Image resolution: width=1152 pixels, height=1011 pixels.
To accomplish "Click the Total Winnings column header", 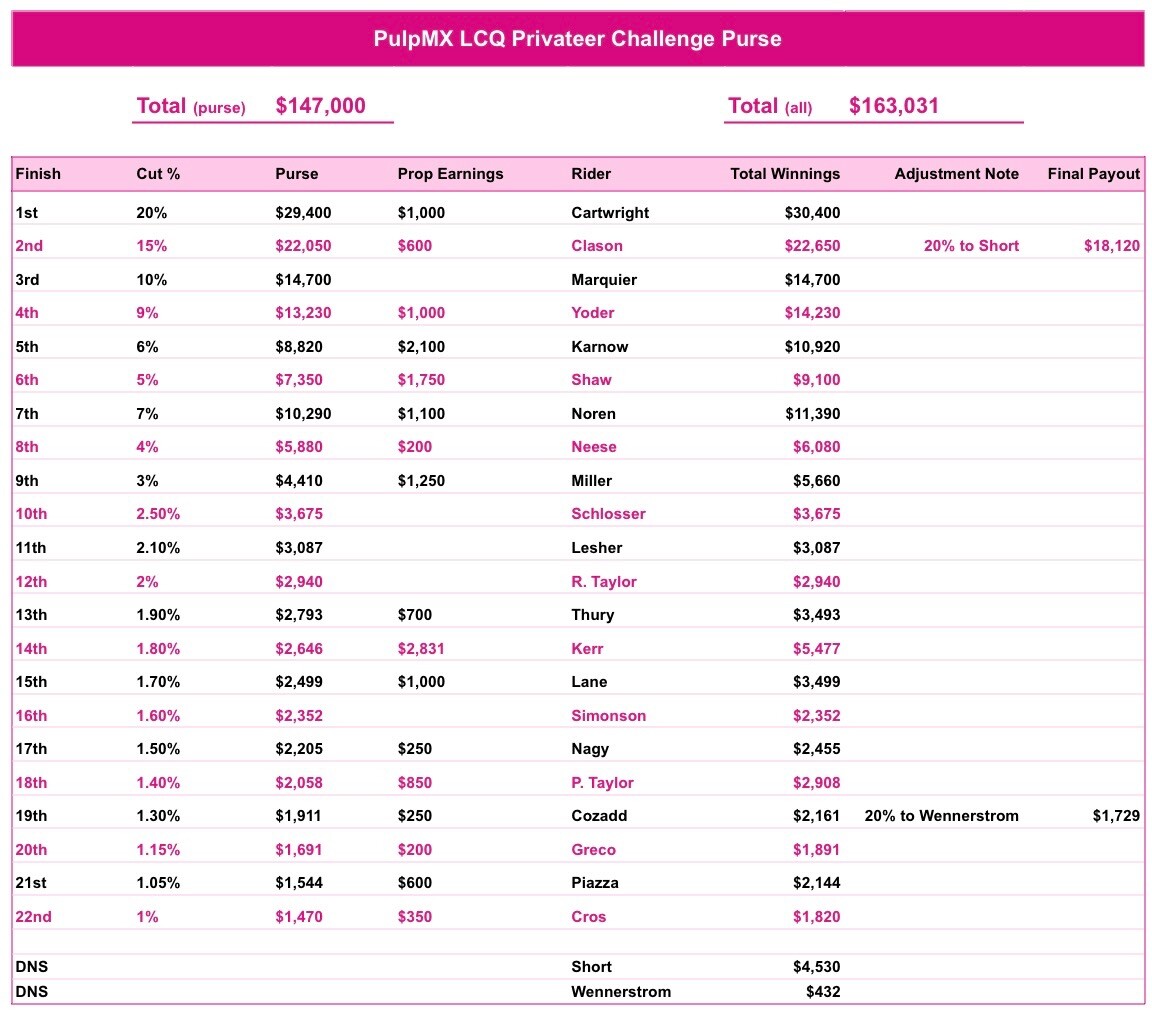I will click(x=785, y=174).
